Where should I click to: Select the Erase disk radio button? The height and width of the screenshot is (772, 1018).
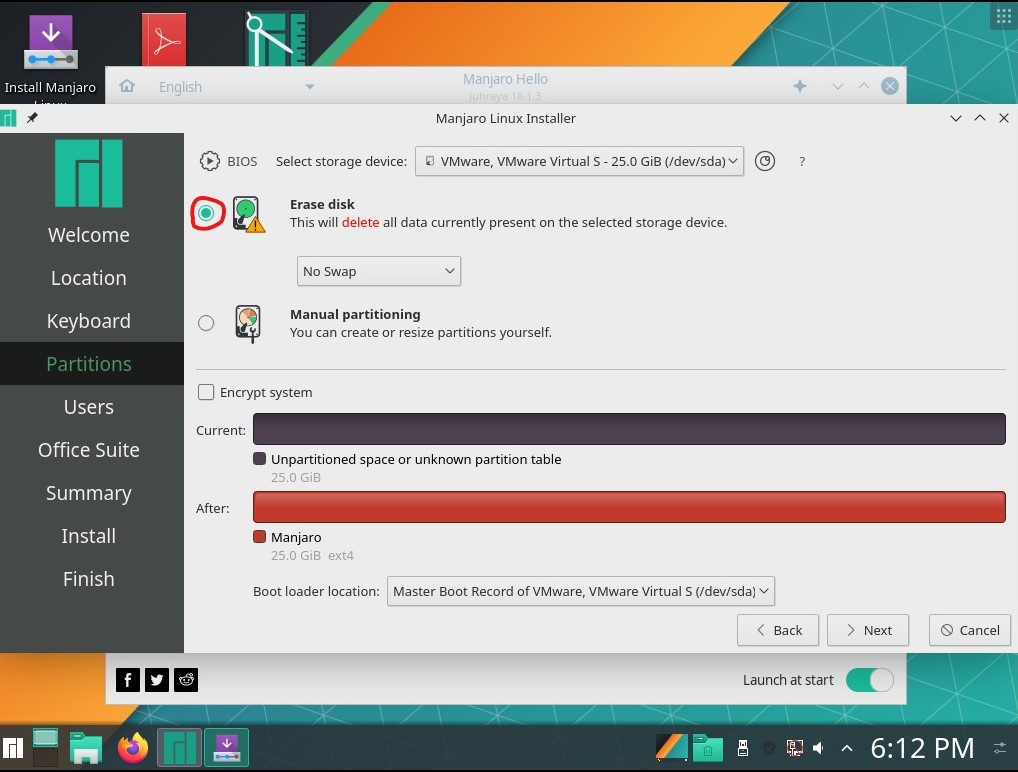coord(206,213)
